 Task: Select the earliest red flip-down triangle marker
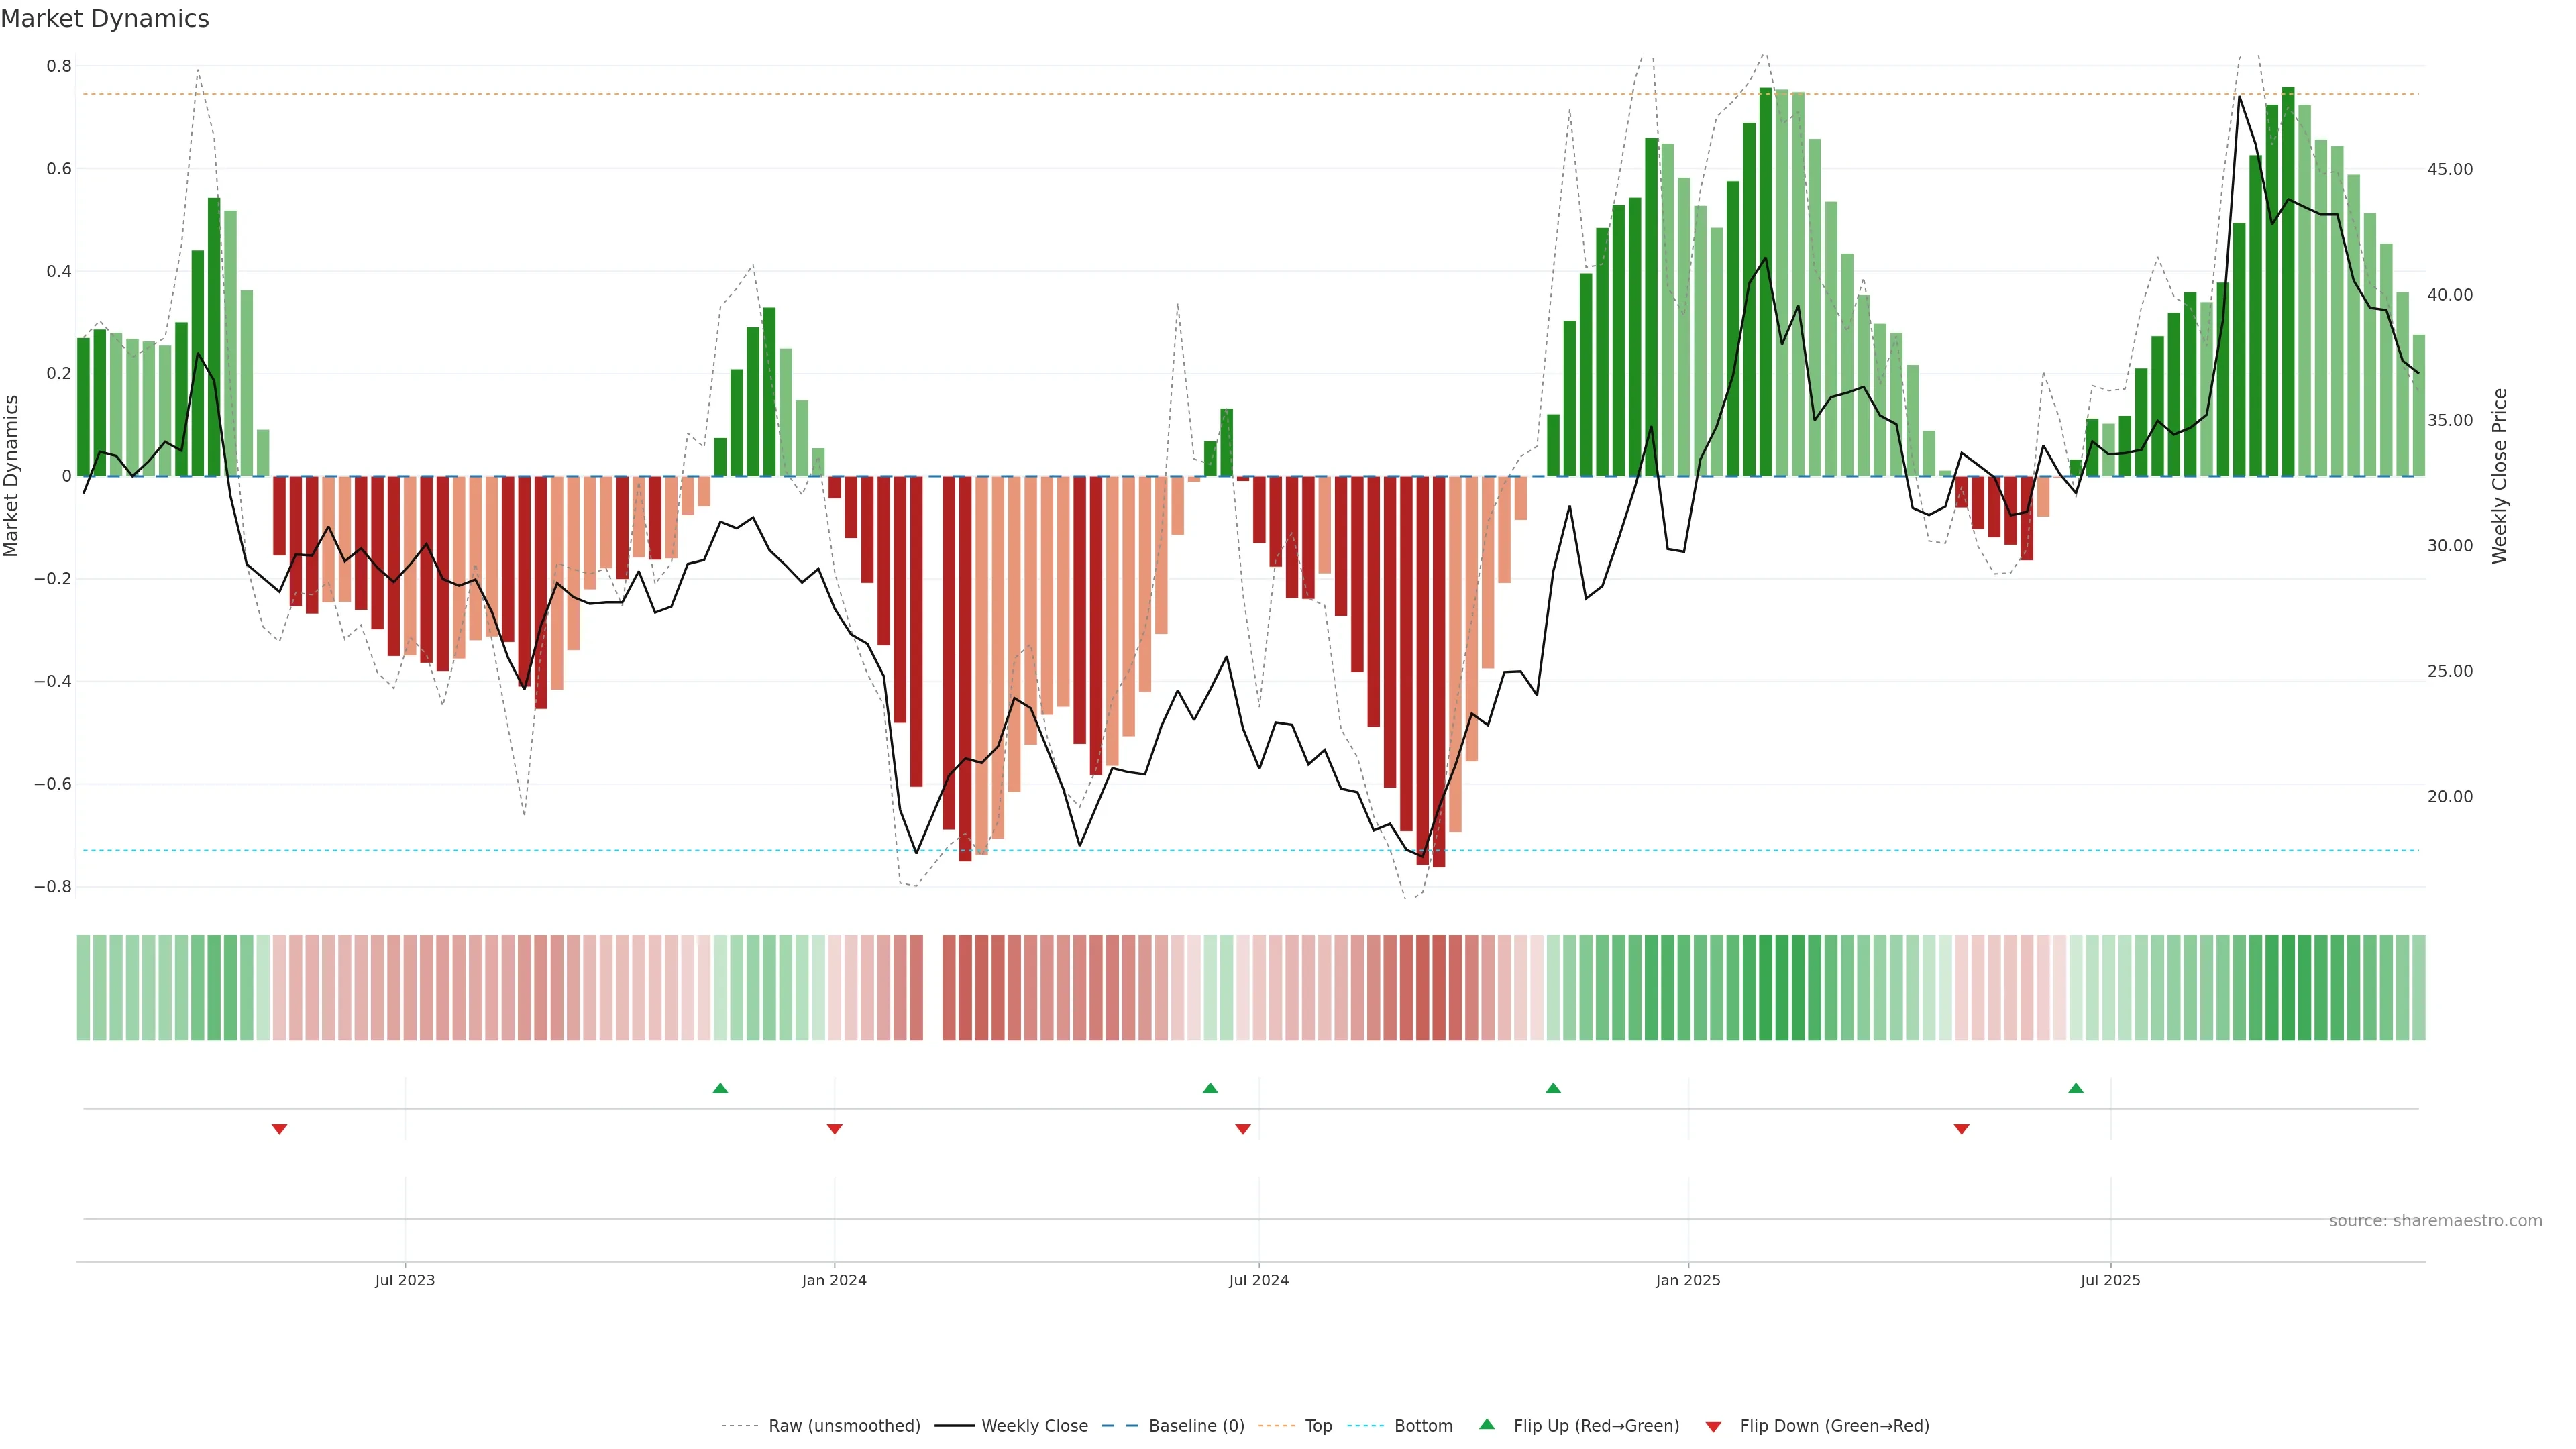tap(280, 1129)
